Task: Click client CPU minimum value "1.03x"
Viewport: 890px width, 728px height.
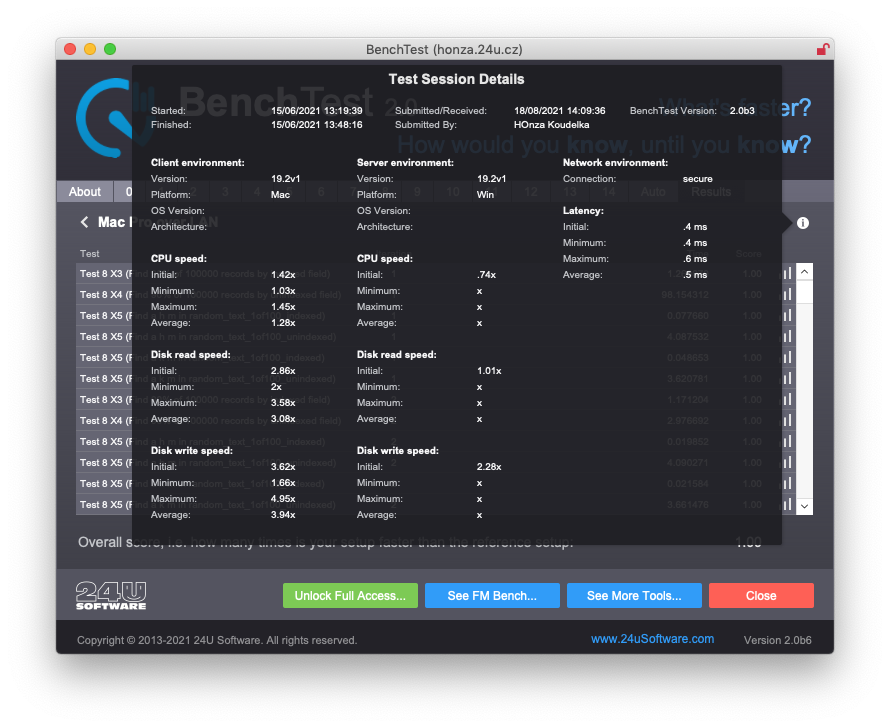Action: click(283, 291)
